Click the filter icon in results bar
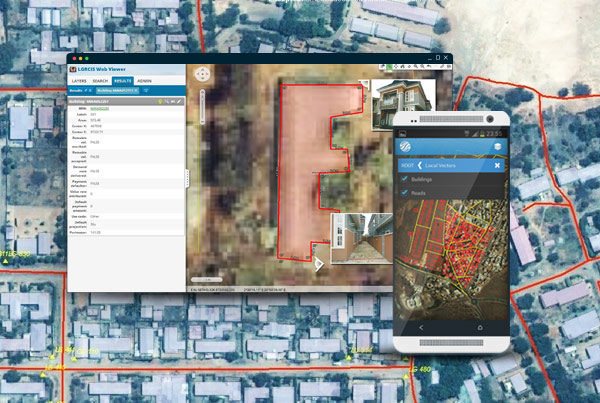 146,91
